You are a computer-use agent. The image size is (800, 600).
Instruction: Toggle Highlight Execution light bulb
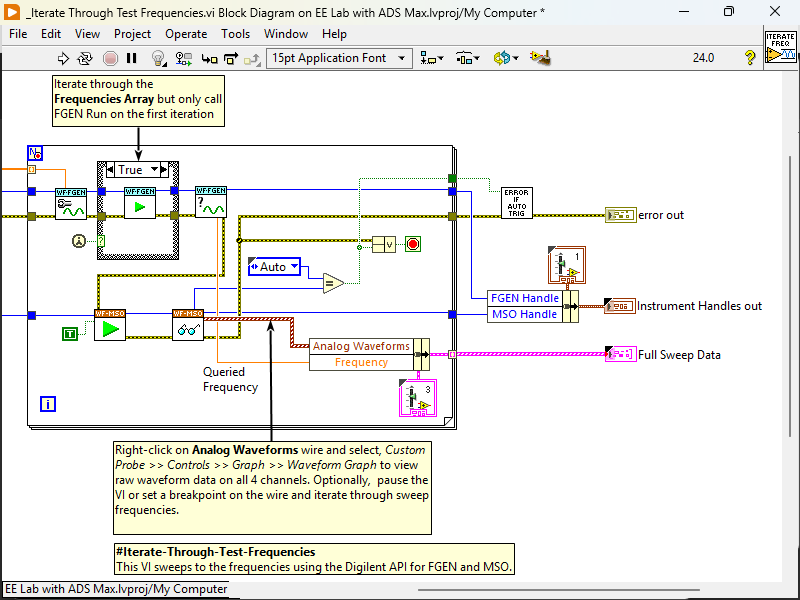(159, 59)
